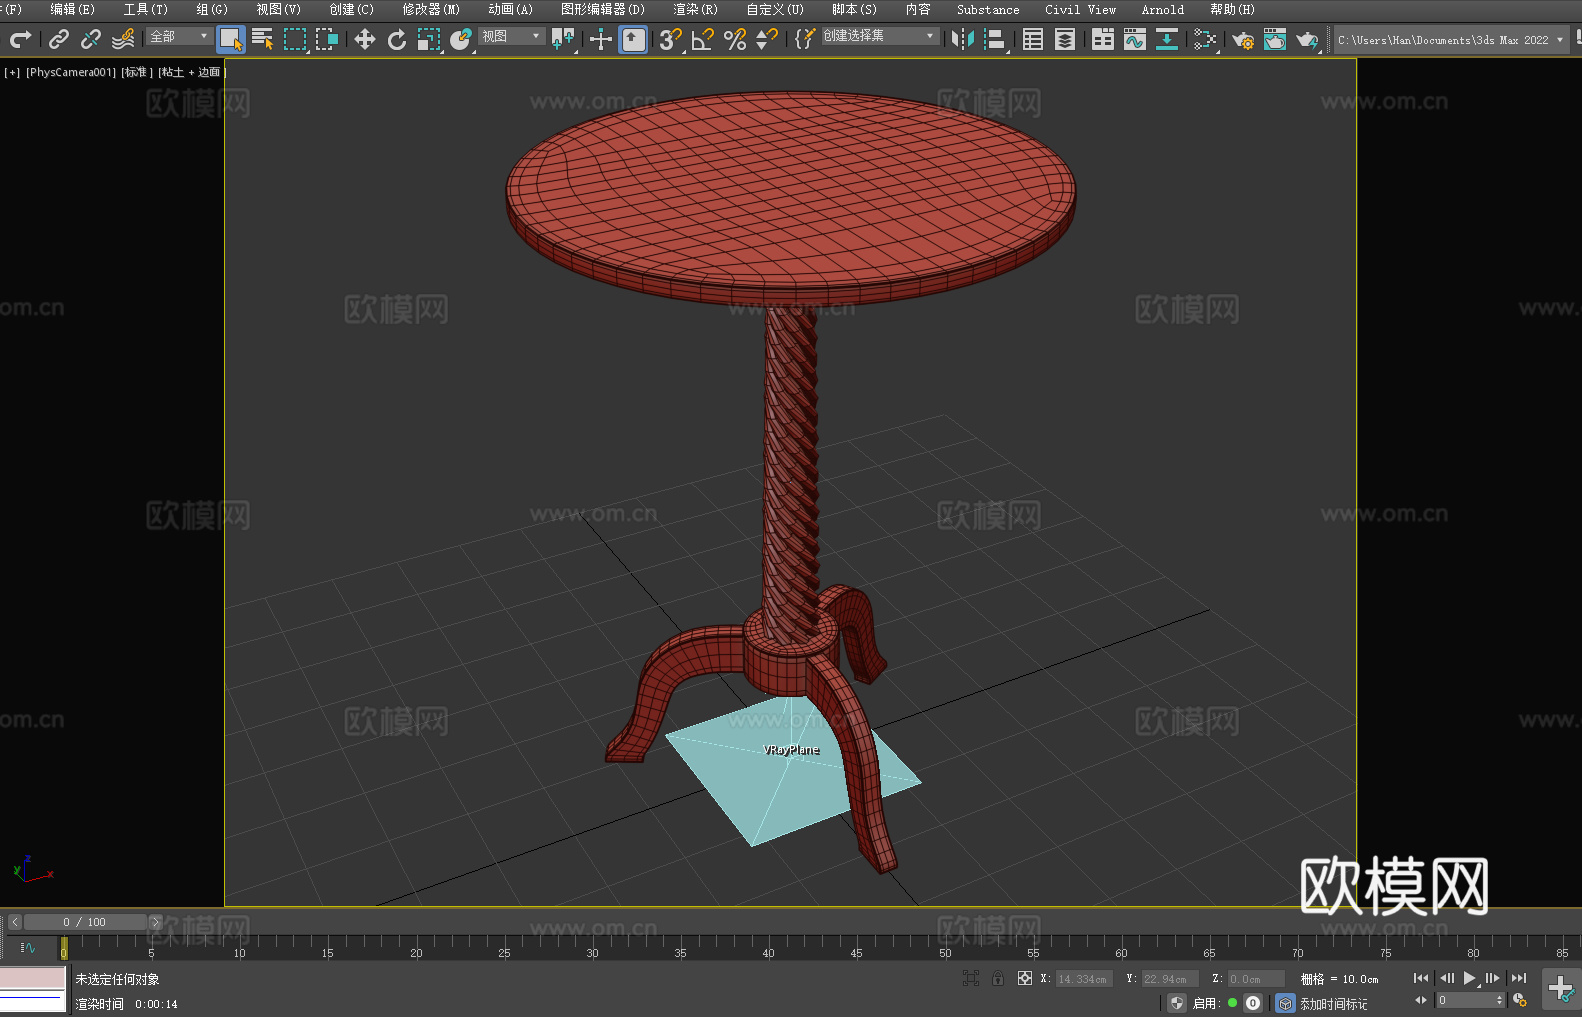Select the Move tool in toolbar
1582x1017 pixels.
(365, 40)
